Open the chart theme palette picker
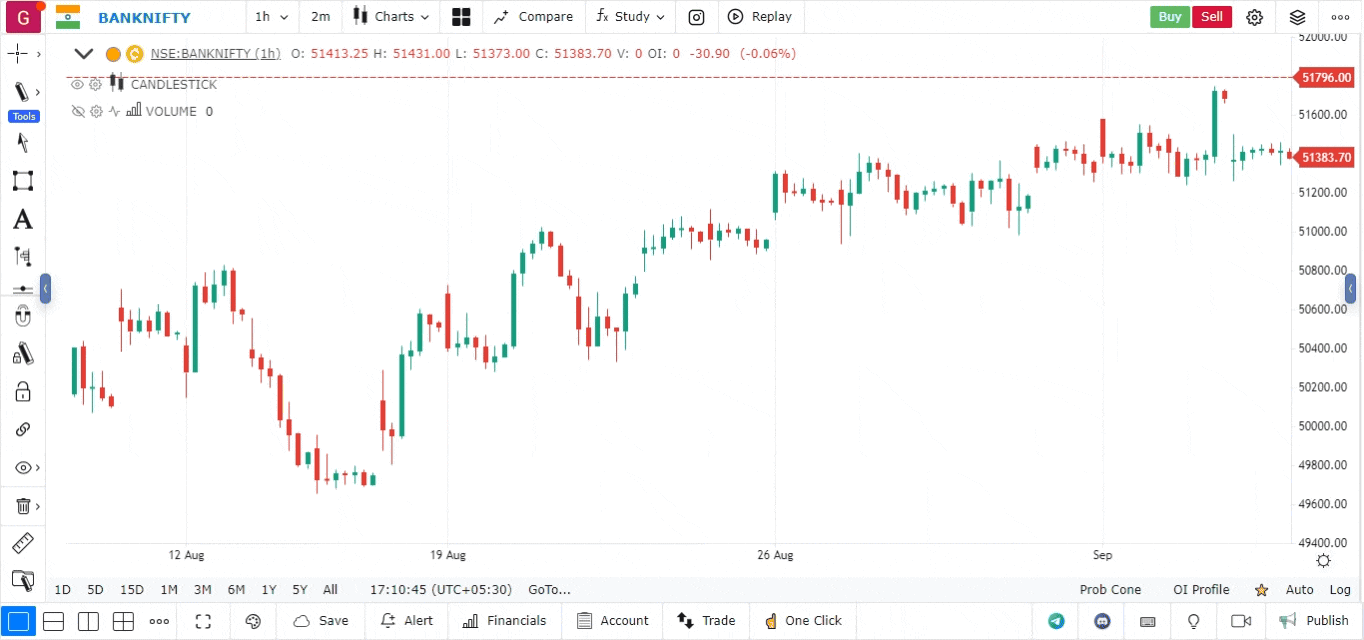 point(253,621)
